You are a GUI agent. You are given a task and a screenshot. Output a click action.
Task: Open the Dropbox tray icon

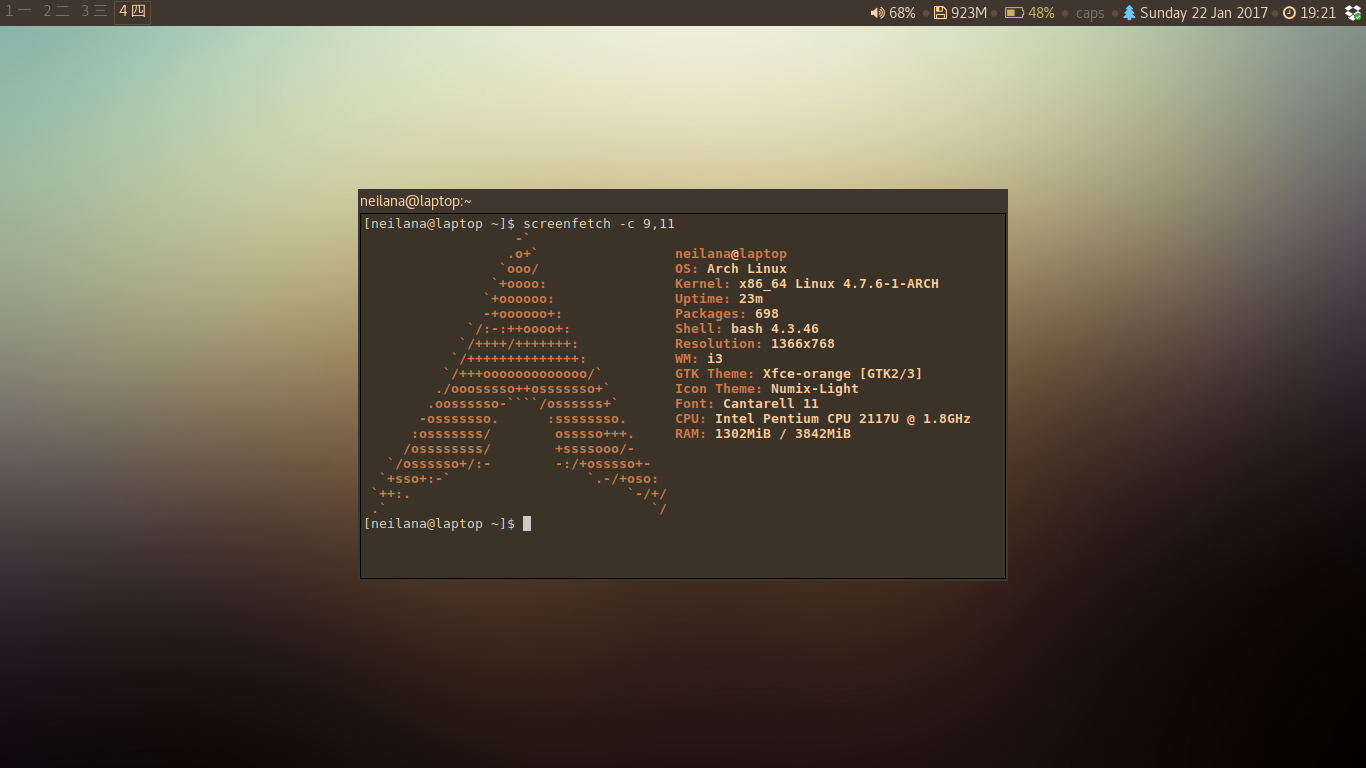[1353, 13]
